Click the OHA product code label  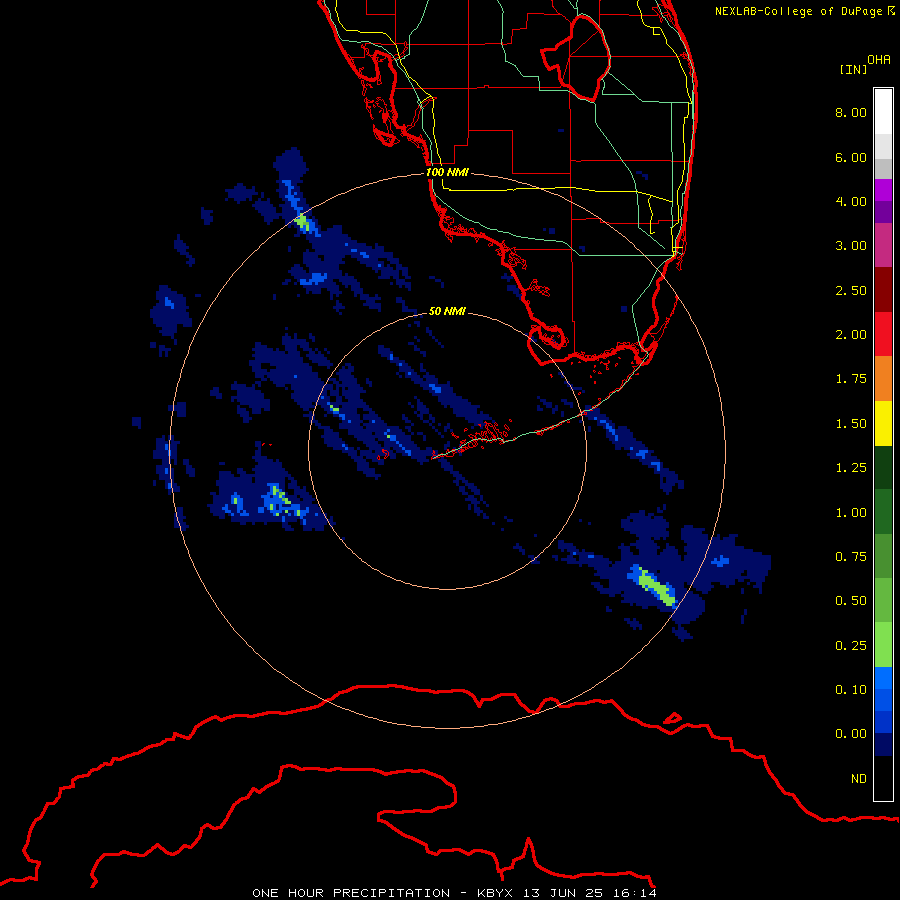click(879, 59)
